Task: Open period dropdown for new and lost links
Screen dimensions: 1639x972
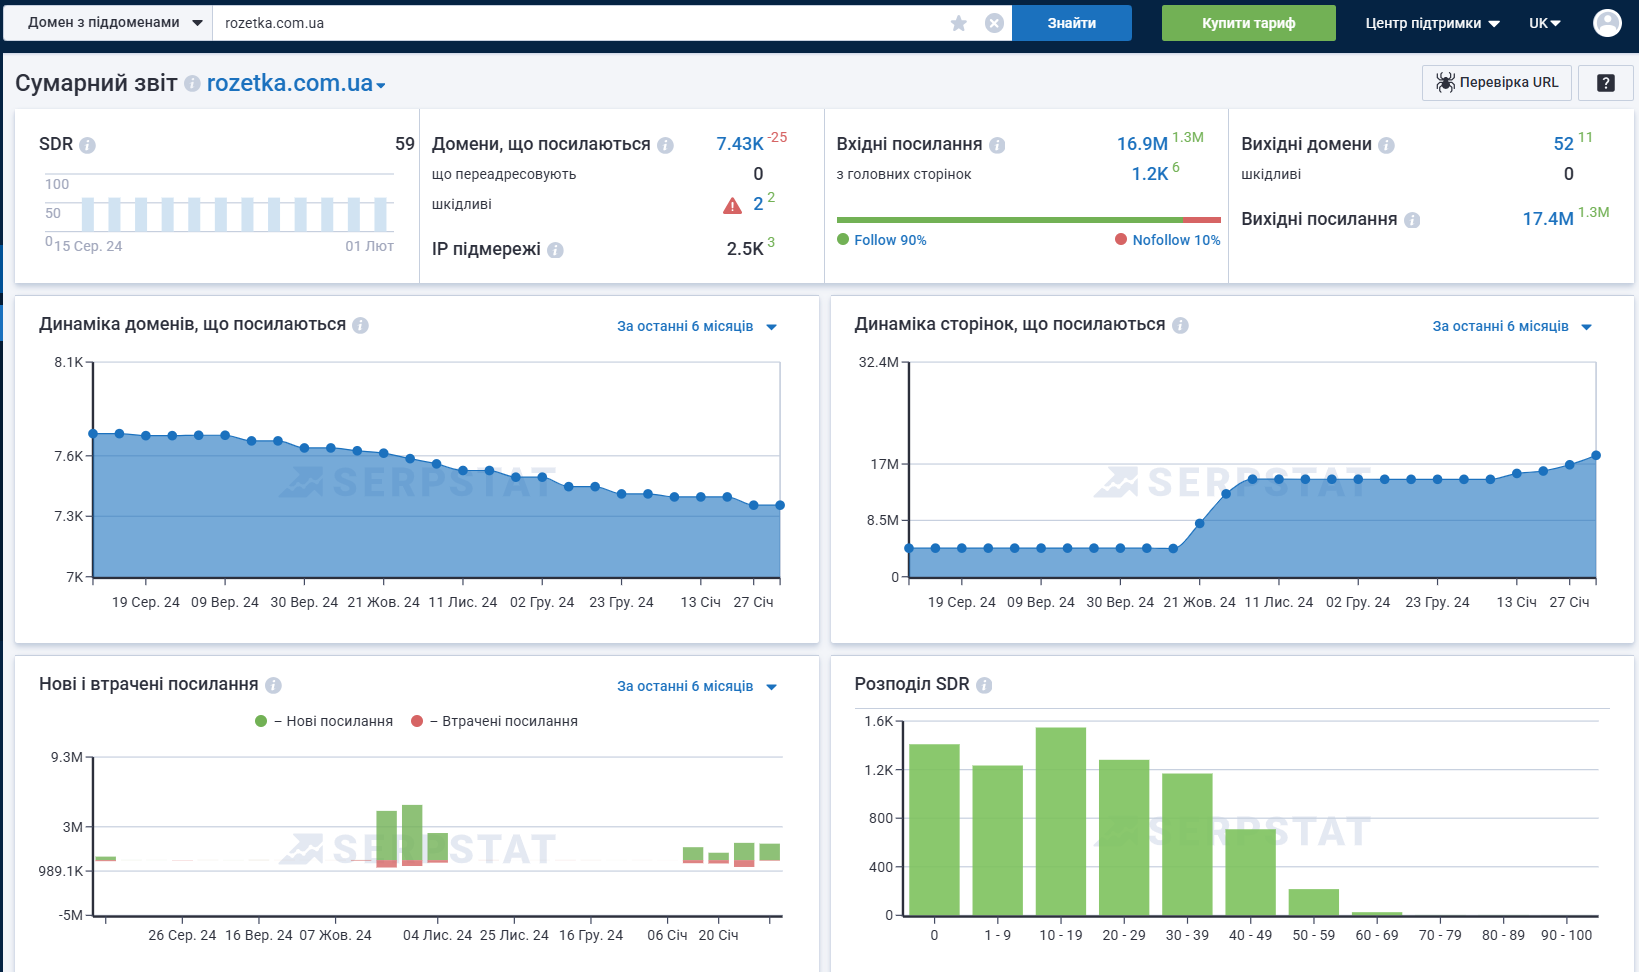Action: tap(697, 686)
